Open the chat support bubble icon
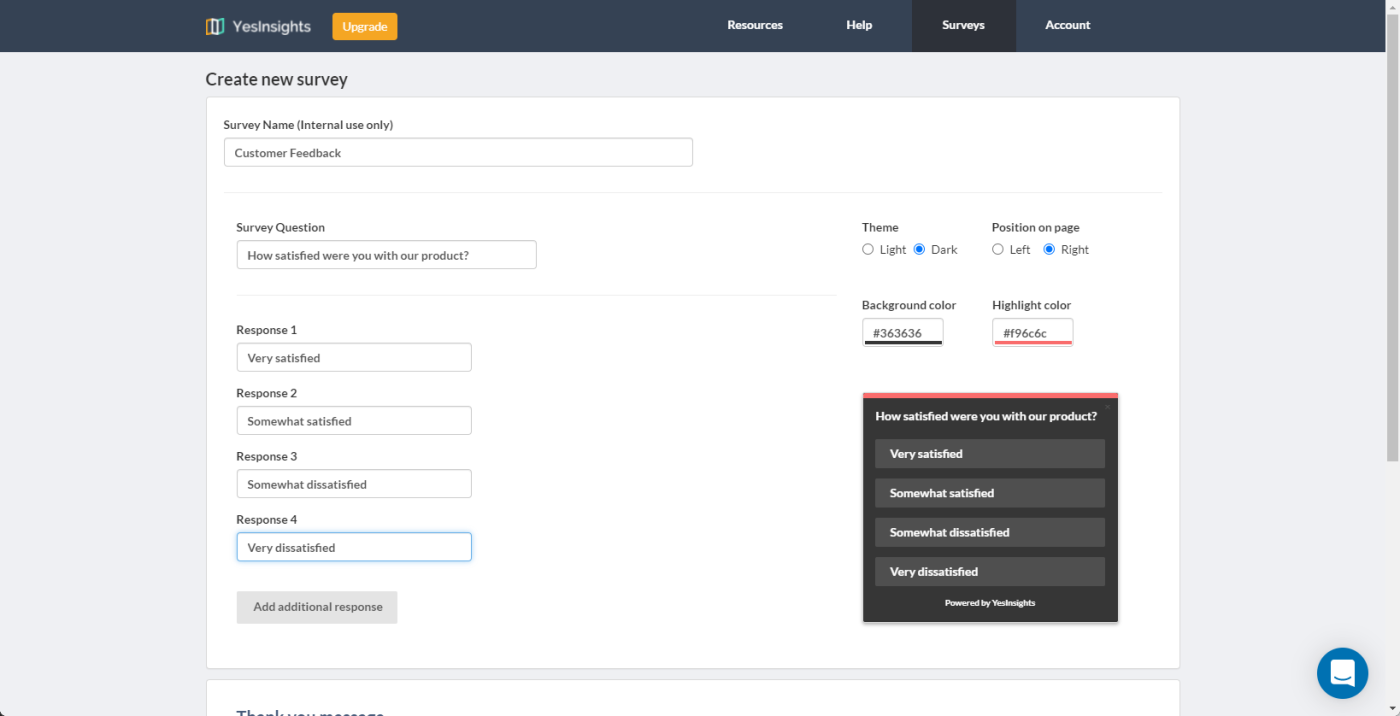Image resolution: width=1400 pixels, height=716 pixels. 1342,673
